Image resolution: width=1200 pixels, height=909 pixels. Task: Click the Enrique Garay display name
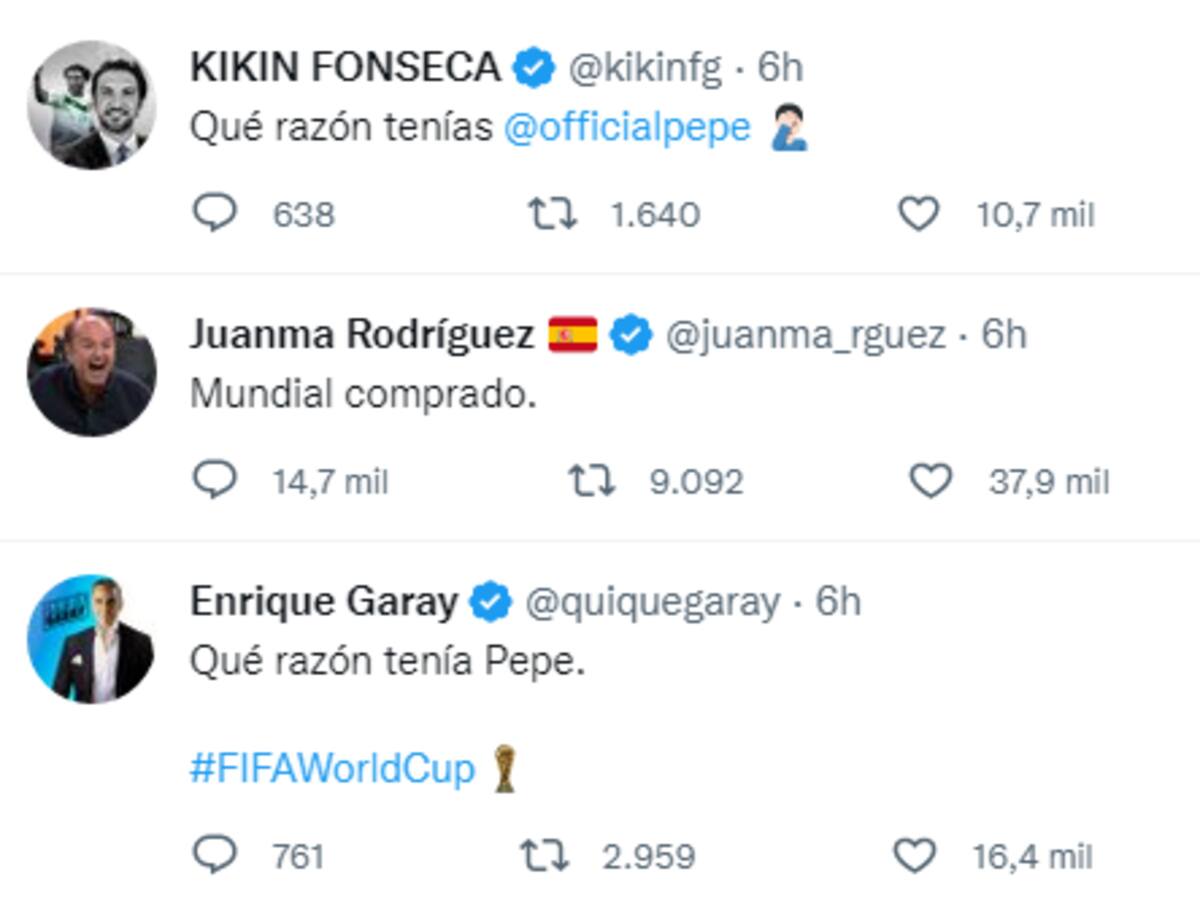pyautogui.click(x=324, y=602)
